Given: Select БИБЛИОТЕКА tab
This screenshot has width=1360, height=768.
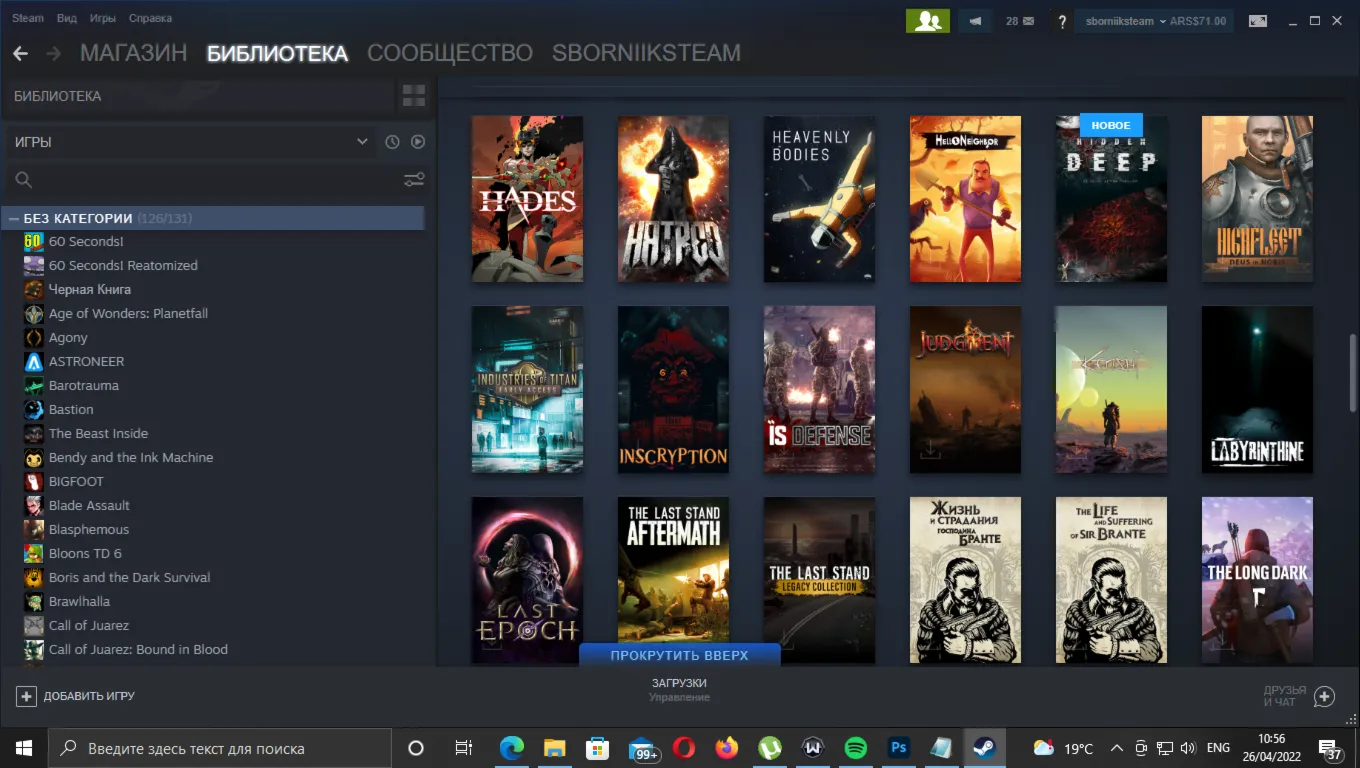Looking at the screenshot, I should click(277, 53).
